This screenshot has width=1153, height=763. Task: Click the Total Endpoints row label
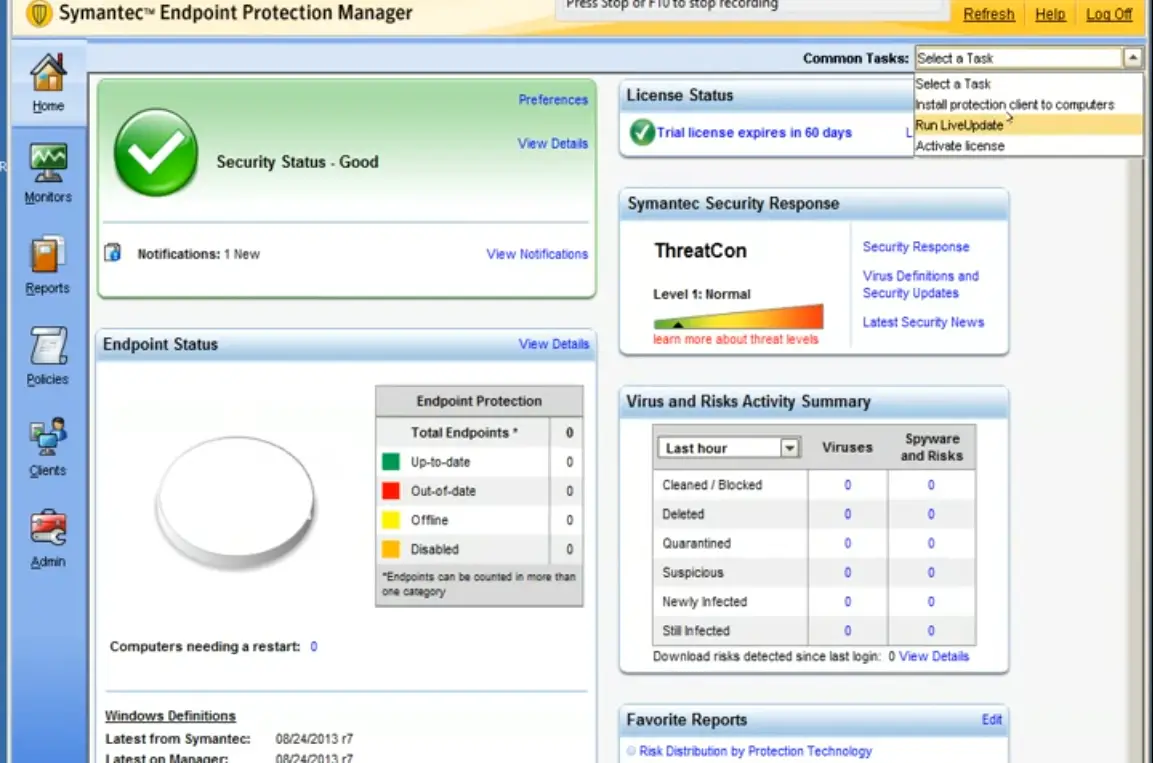pos(464,432)
